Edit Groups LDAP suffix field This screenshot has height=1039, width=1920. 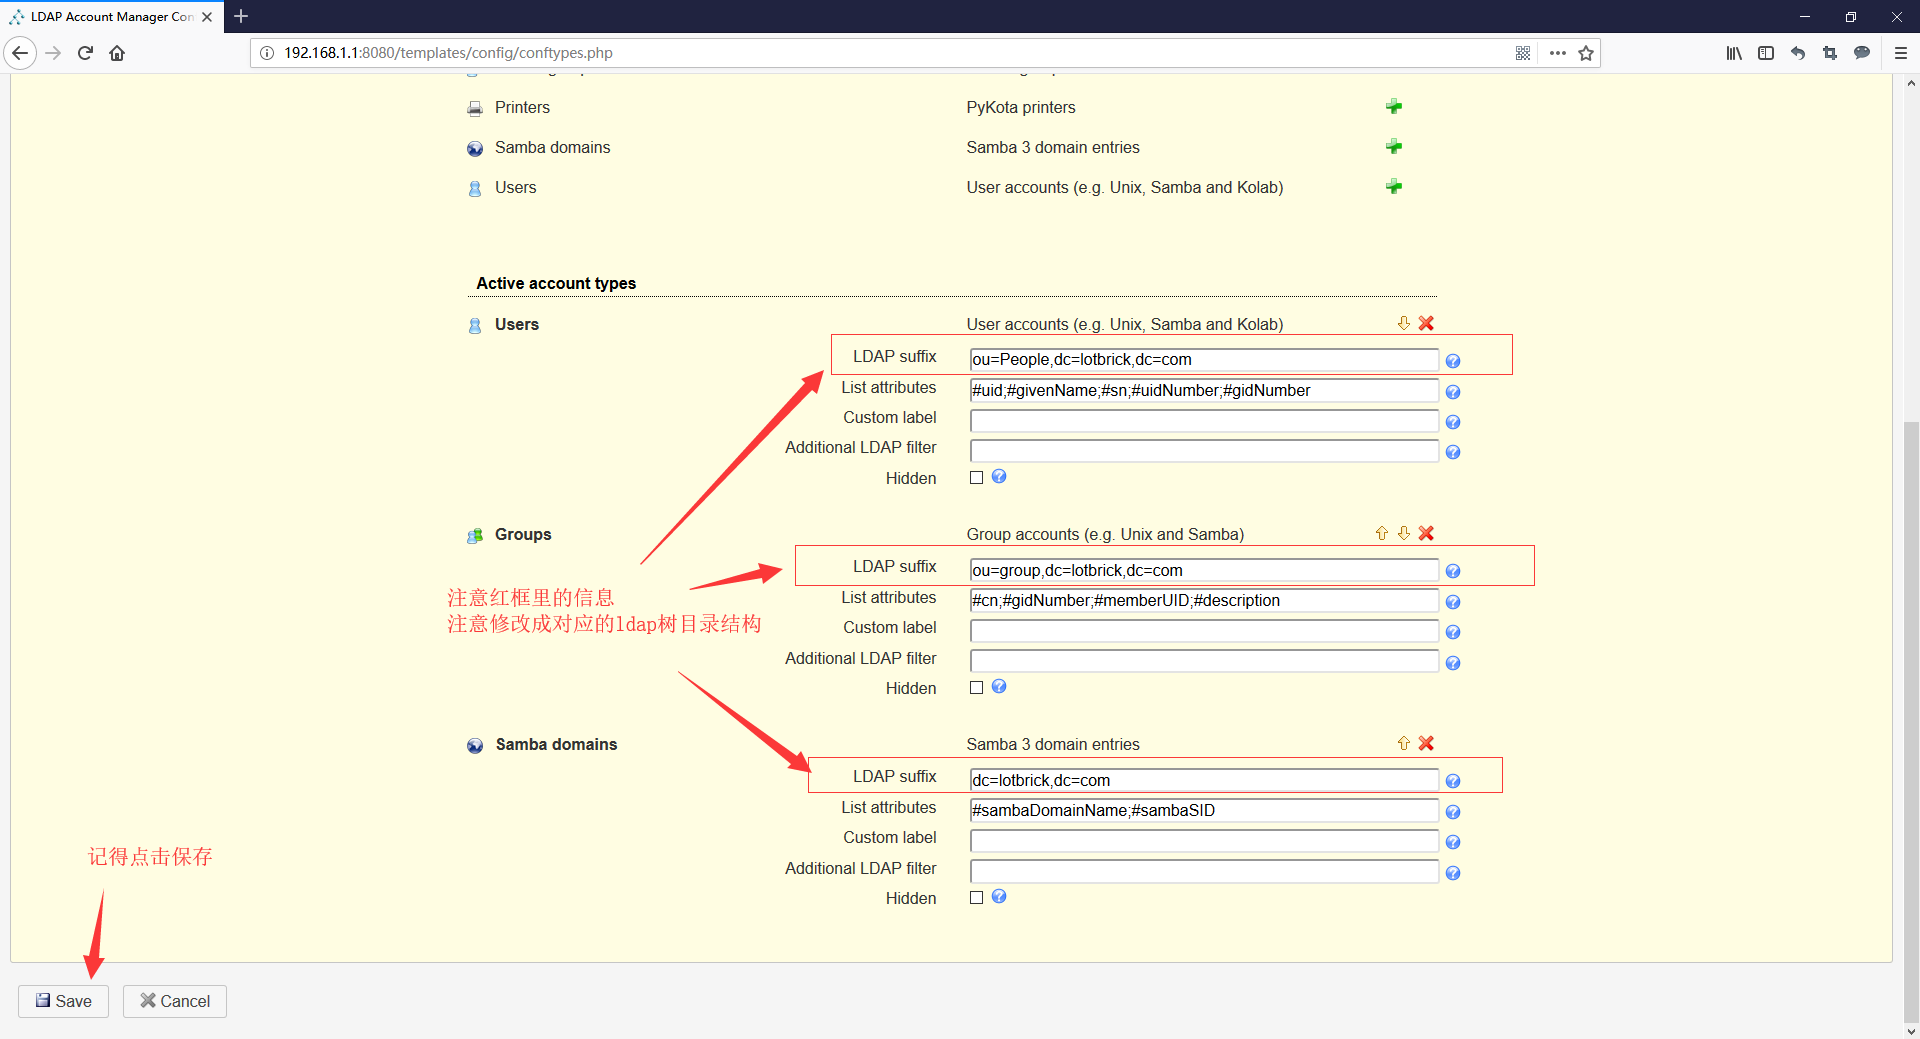pyautogui.click(x=1204, y=570)
